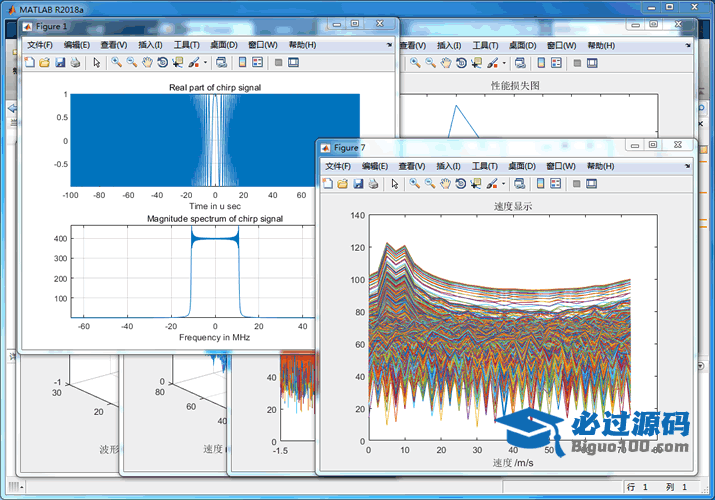Click New Figure icon in Figure 1 toolbar
The height and width of the screenshot is (500, 715).
coord(30,62)
